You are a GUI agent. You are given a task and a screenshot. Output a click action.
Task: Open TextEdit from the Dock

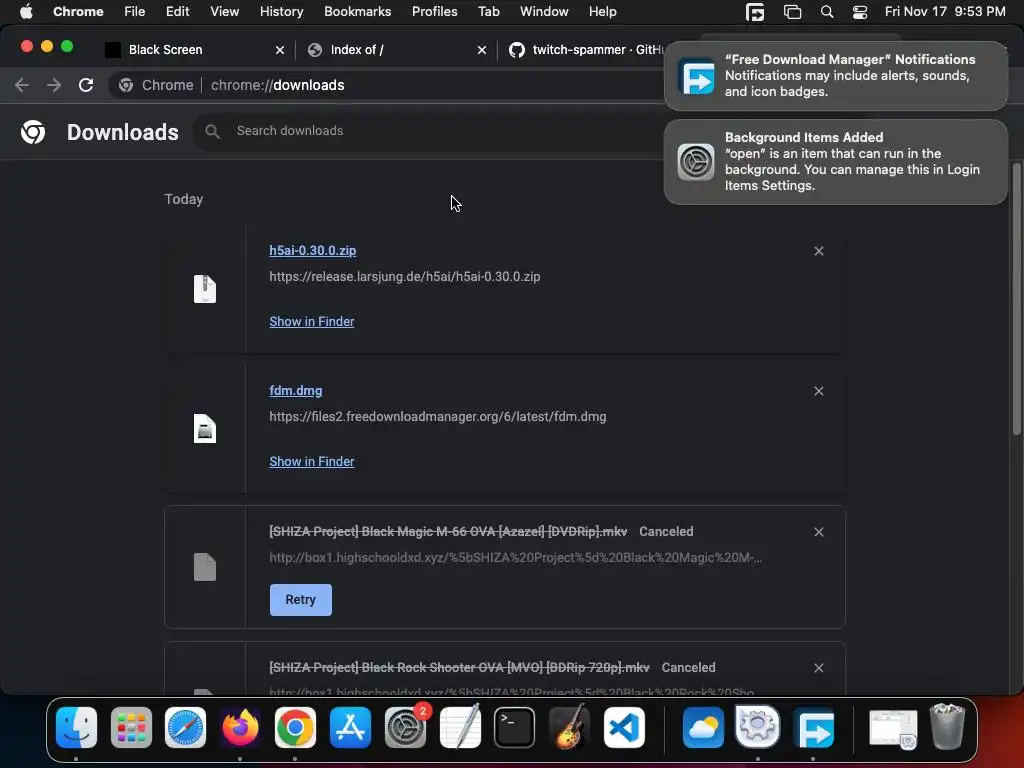[x=460, y=727]
